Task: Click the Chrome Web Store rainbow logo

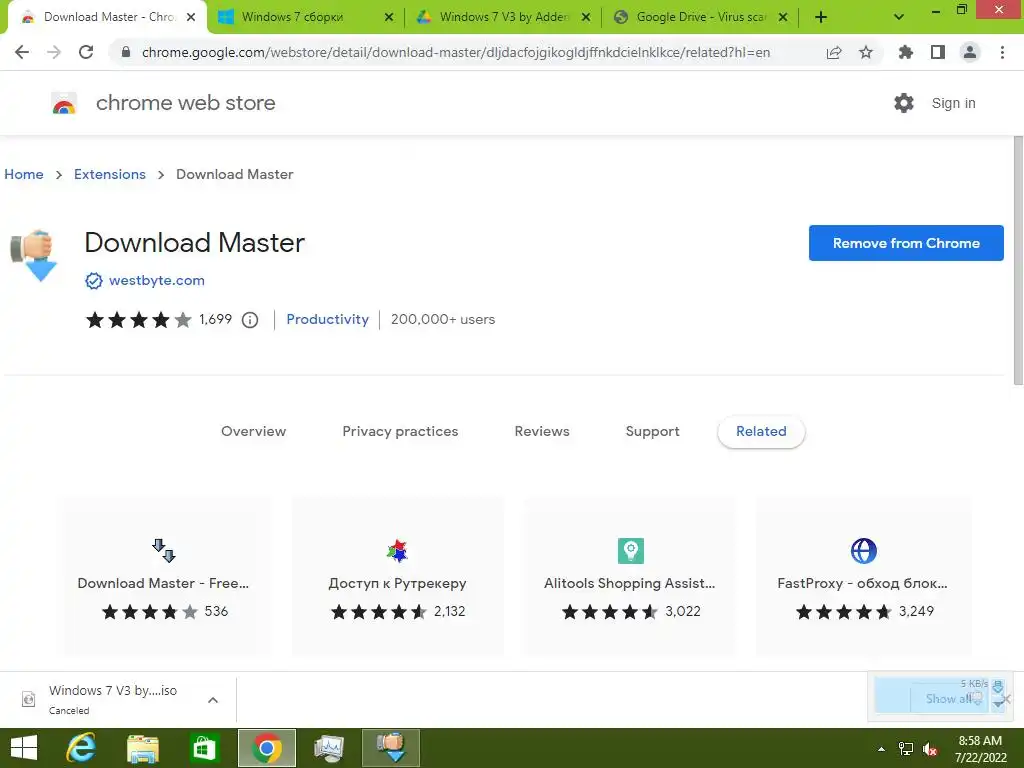Action: [x=64, y=103]
